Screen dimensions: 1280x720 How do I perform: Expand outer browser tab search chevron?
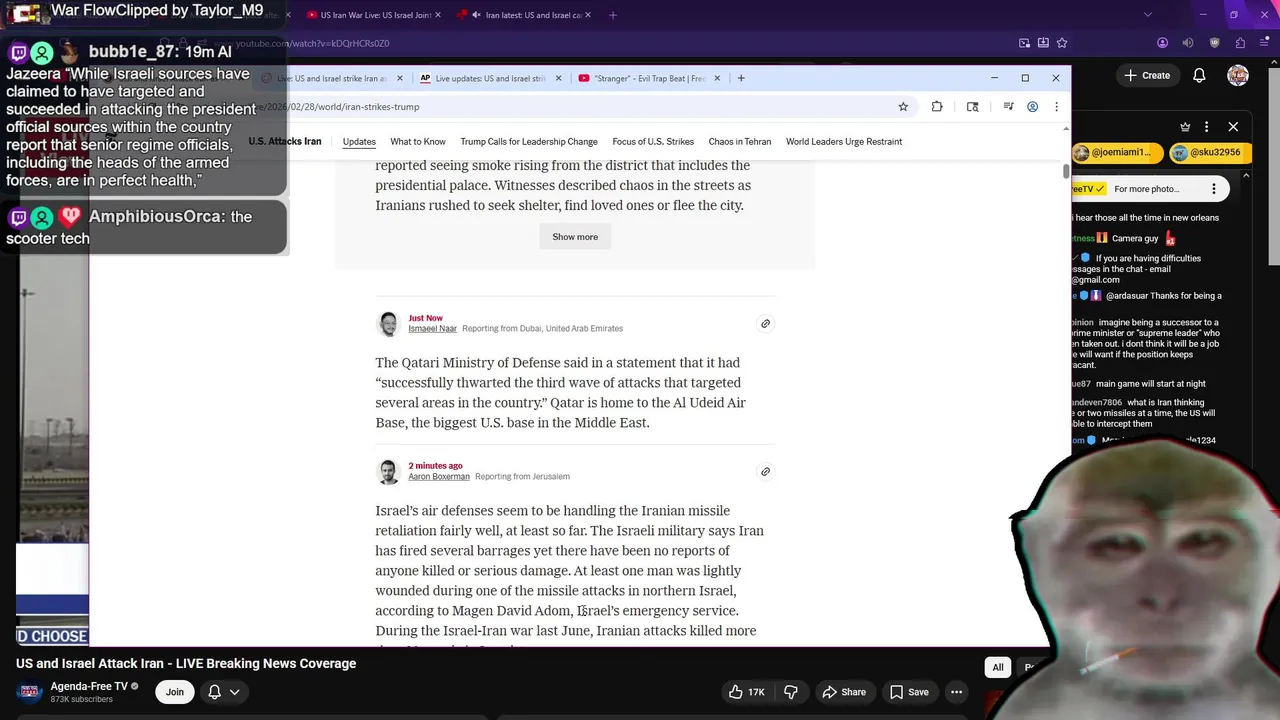(x=1147, y=15)
